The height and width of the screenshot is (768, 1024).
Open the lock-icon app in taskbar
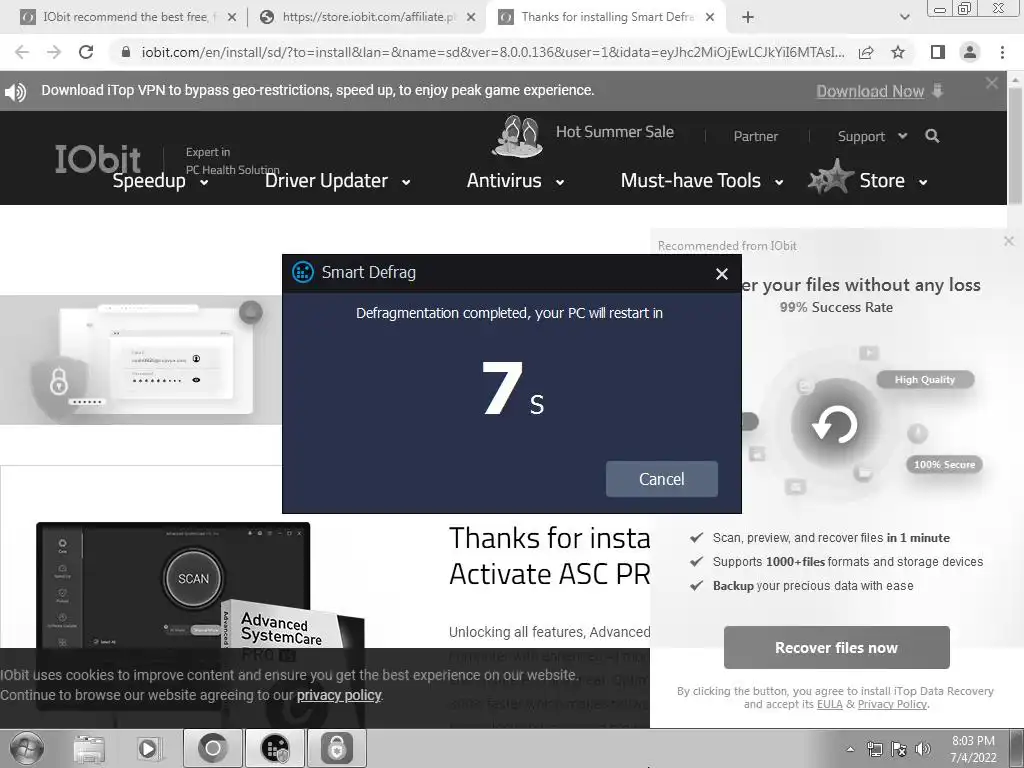click(x=336, y=748)
